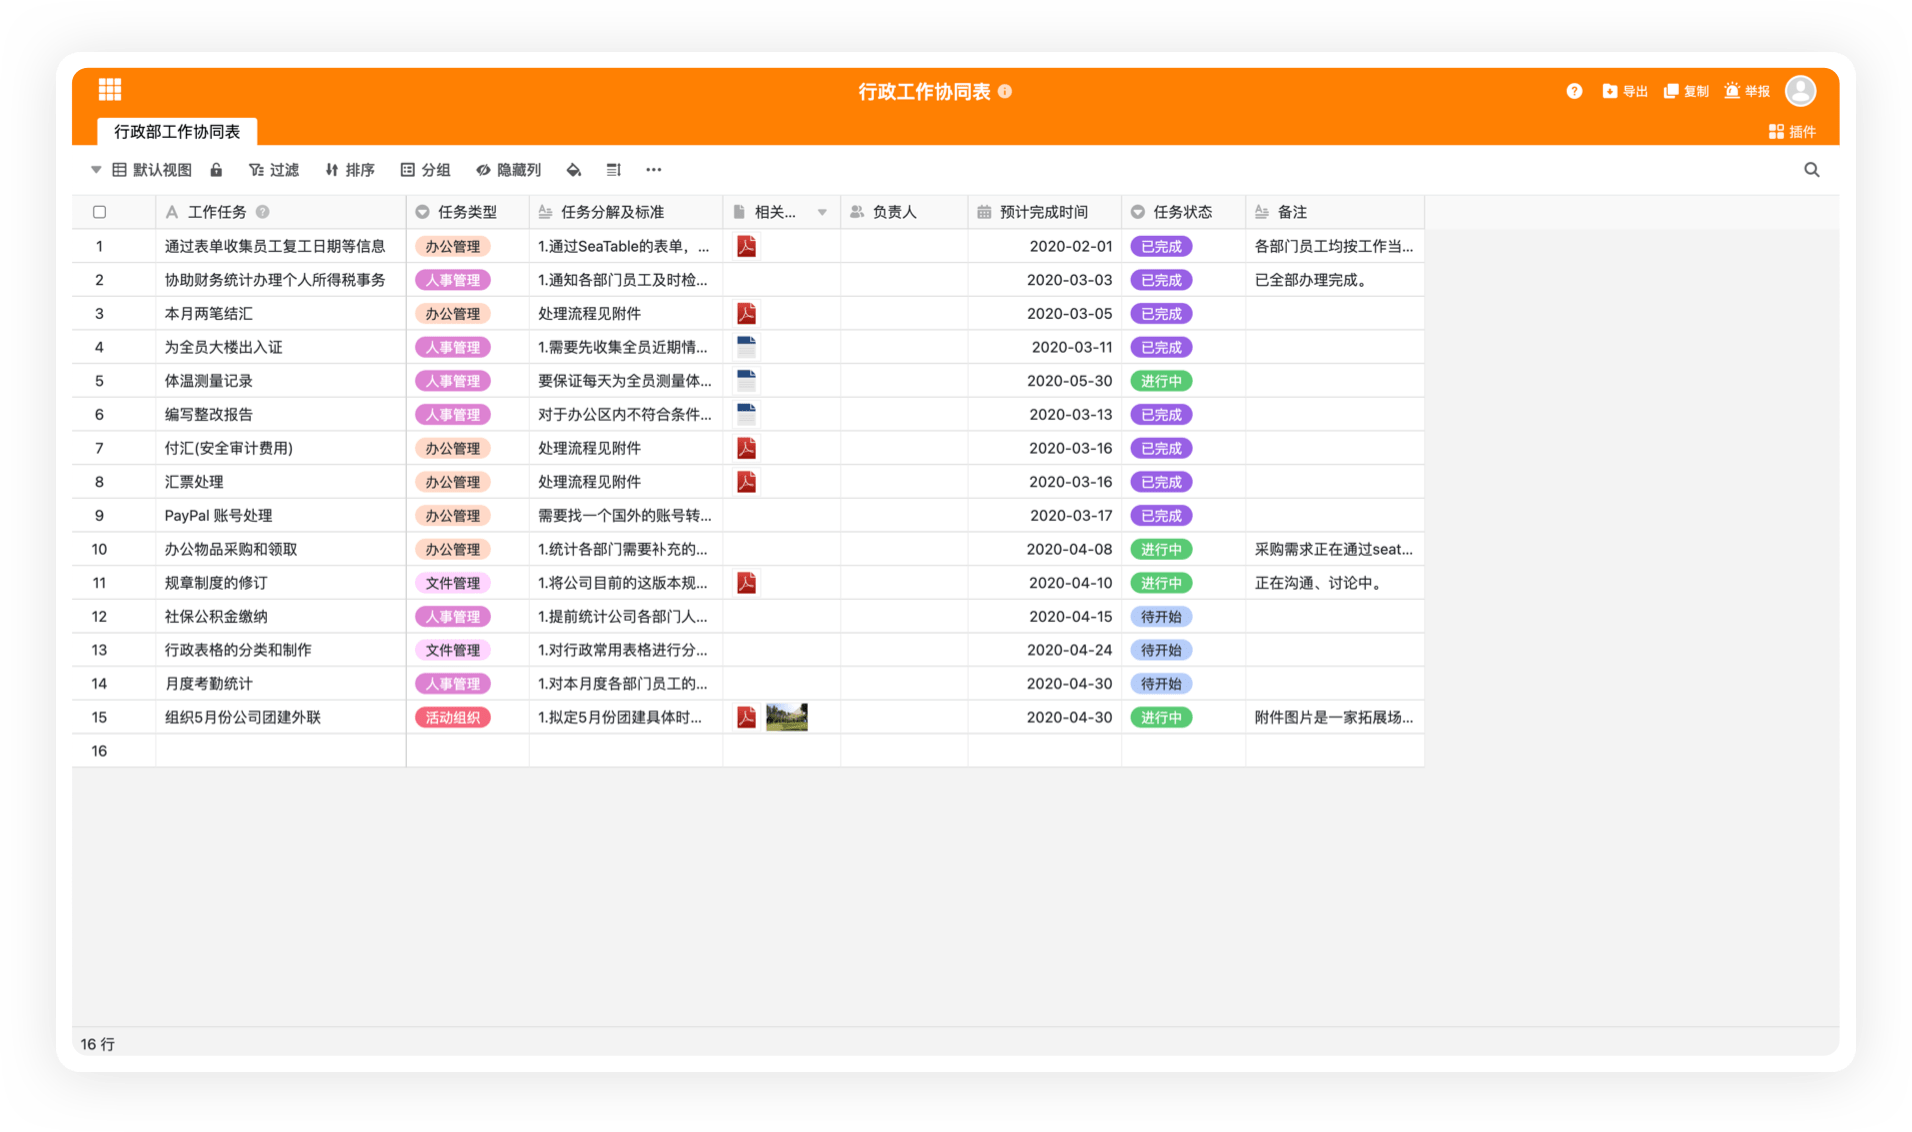1912x1132 pixels.
Task: Click the row height icon
Action: point(614,170)
